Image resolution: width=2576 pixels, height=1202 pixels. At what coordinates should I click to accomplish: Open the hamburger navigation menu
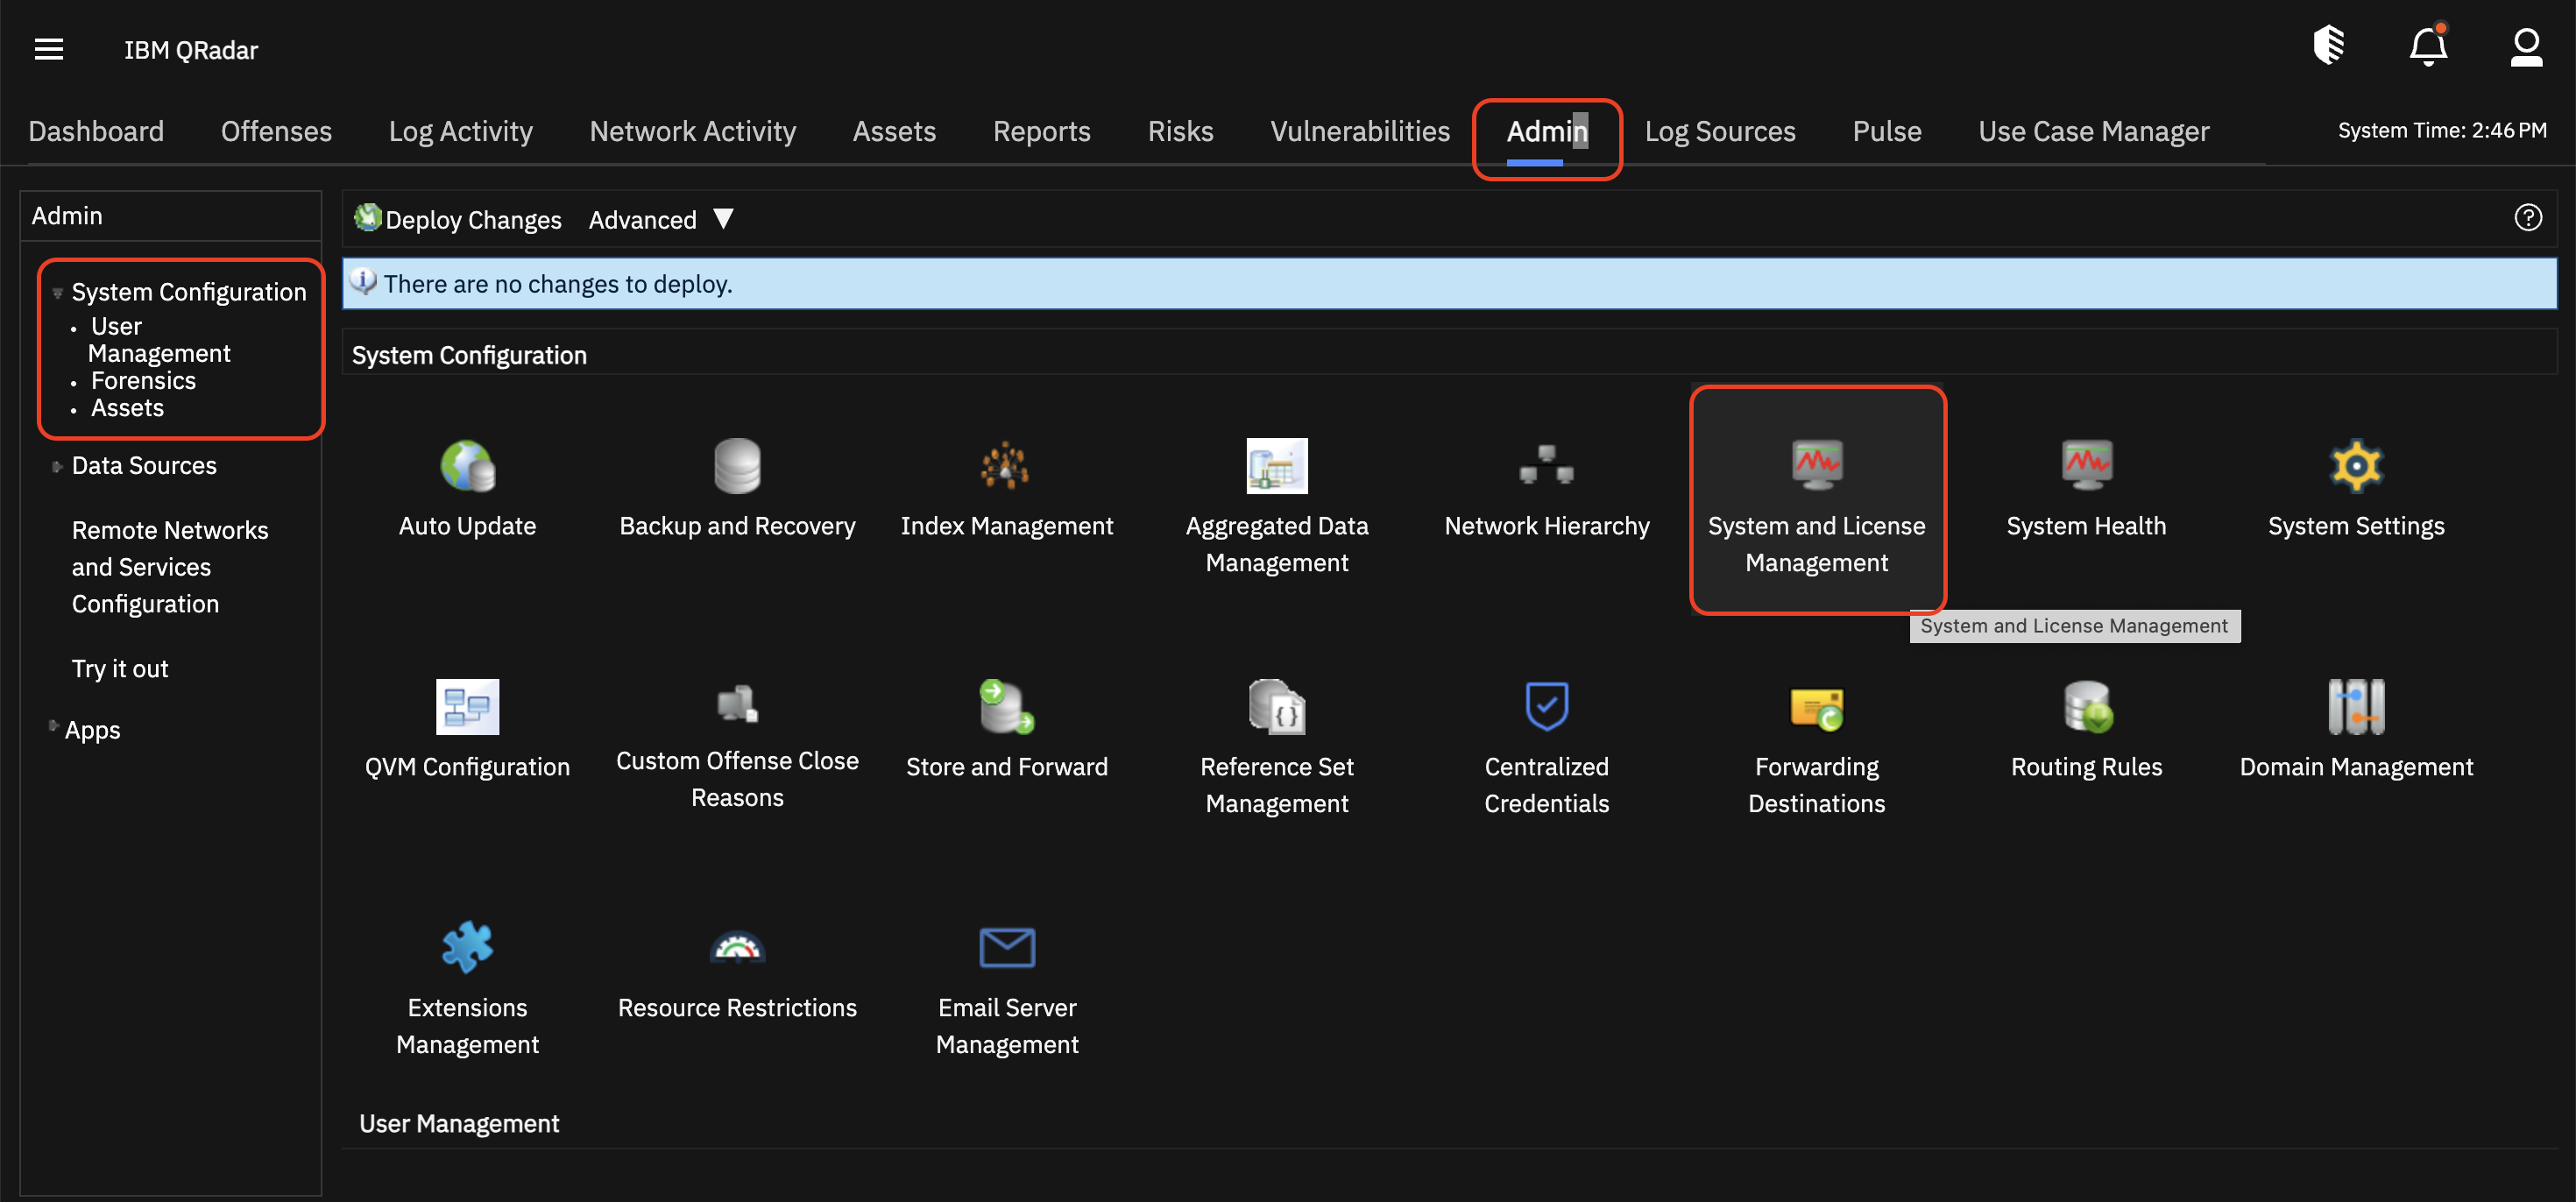[x=49, y=48]
